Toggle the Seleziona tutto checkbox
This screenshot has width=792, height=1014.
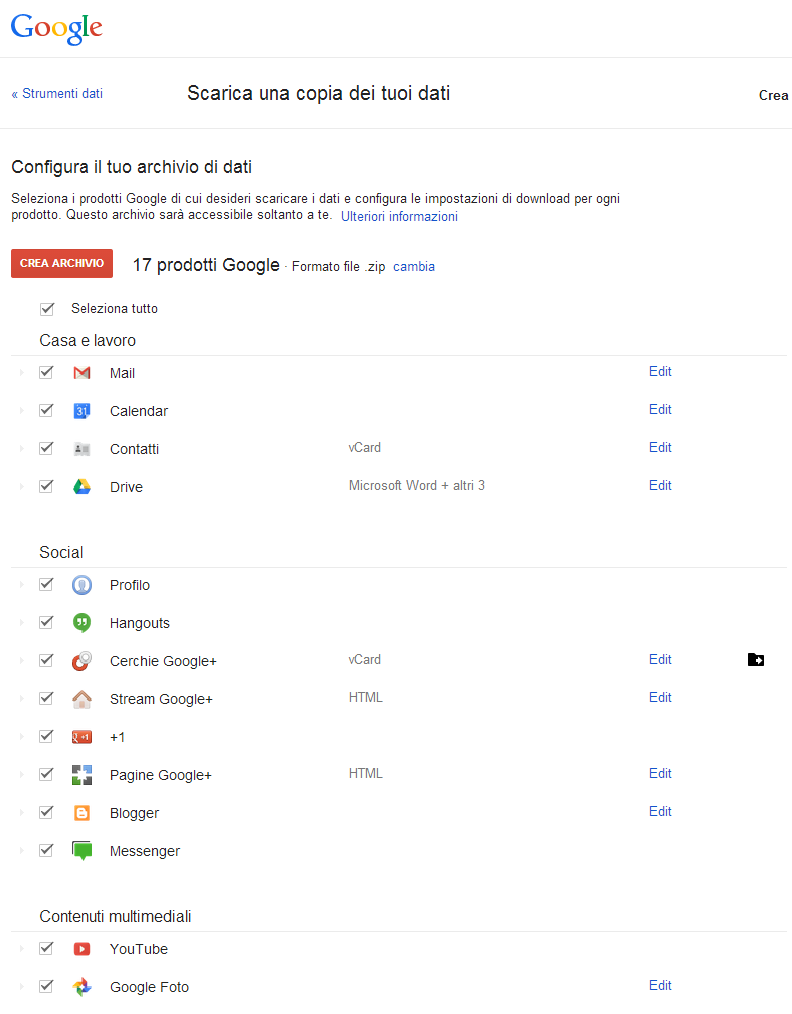click(x=47, y=308)
